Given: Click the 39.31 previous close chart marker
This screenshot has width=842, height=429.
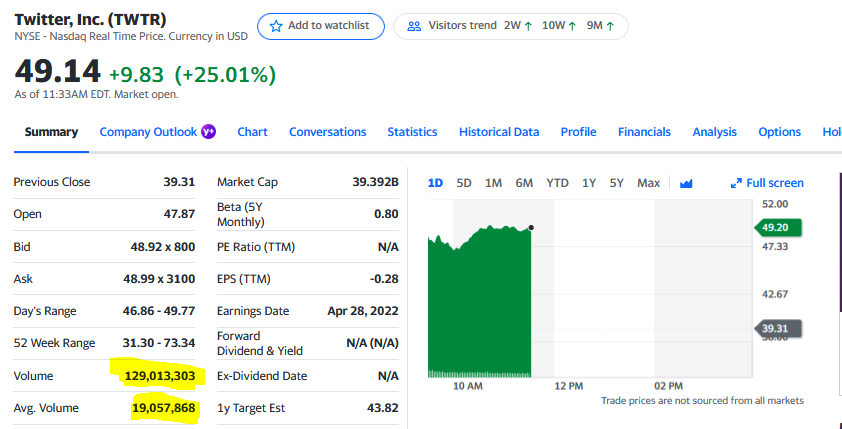Looking at the screenshot, I should 778,328.
